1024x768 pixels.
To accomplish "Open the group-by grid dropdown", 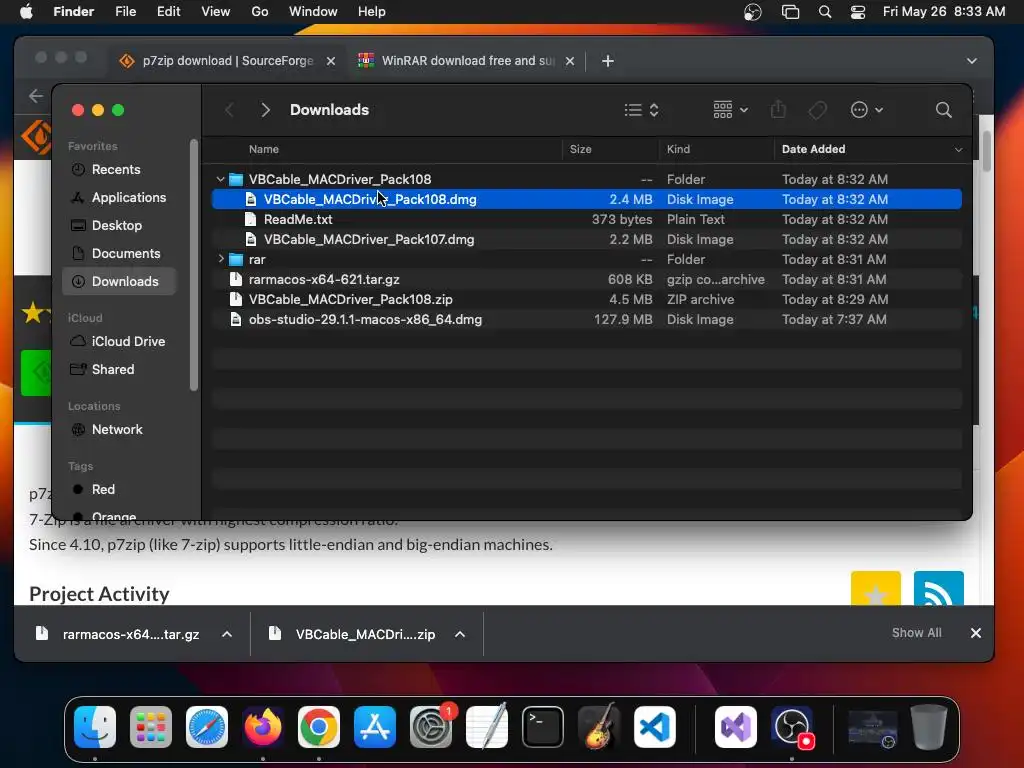I will point(730,110).
